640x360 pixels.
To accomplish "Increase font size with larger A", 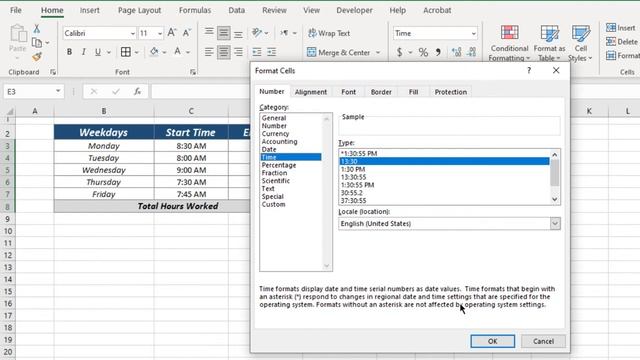I will pyautogui.click(x=172, y=33).
